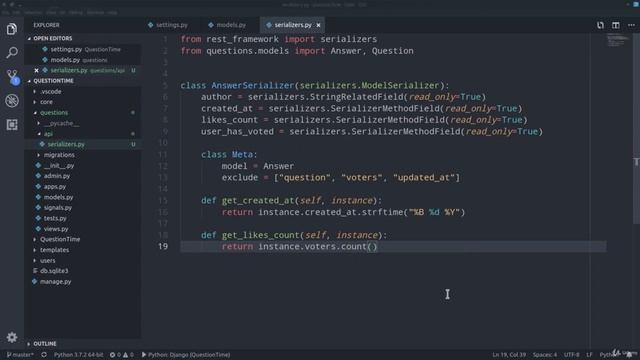Open the Source Control view
This screenshot has width=640, height=360.
click(x=12, y=76)
